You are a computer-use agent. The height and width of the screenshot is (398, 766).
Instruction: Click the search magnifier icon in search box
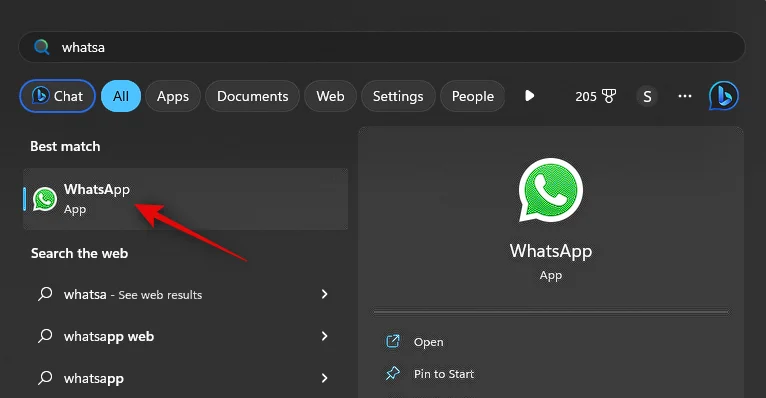click(x=42, y=47)
